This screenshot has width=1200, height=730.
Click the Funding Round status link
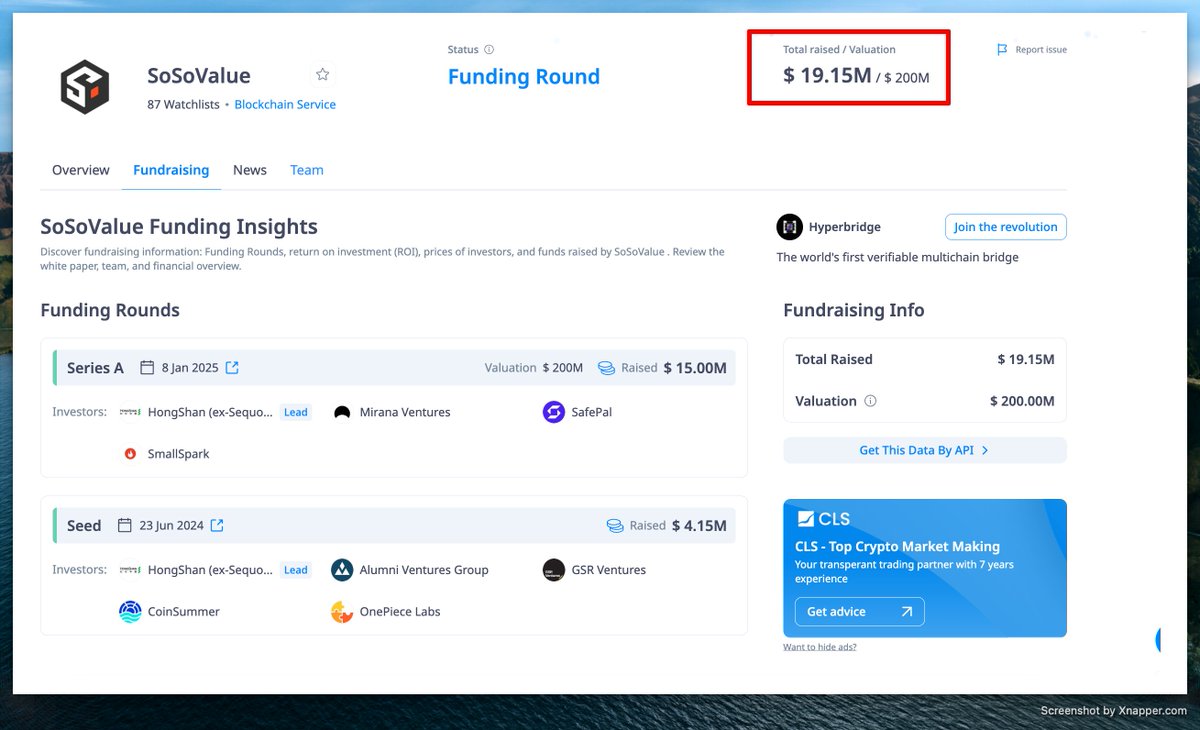[x=524, y=77]
